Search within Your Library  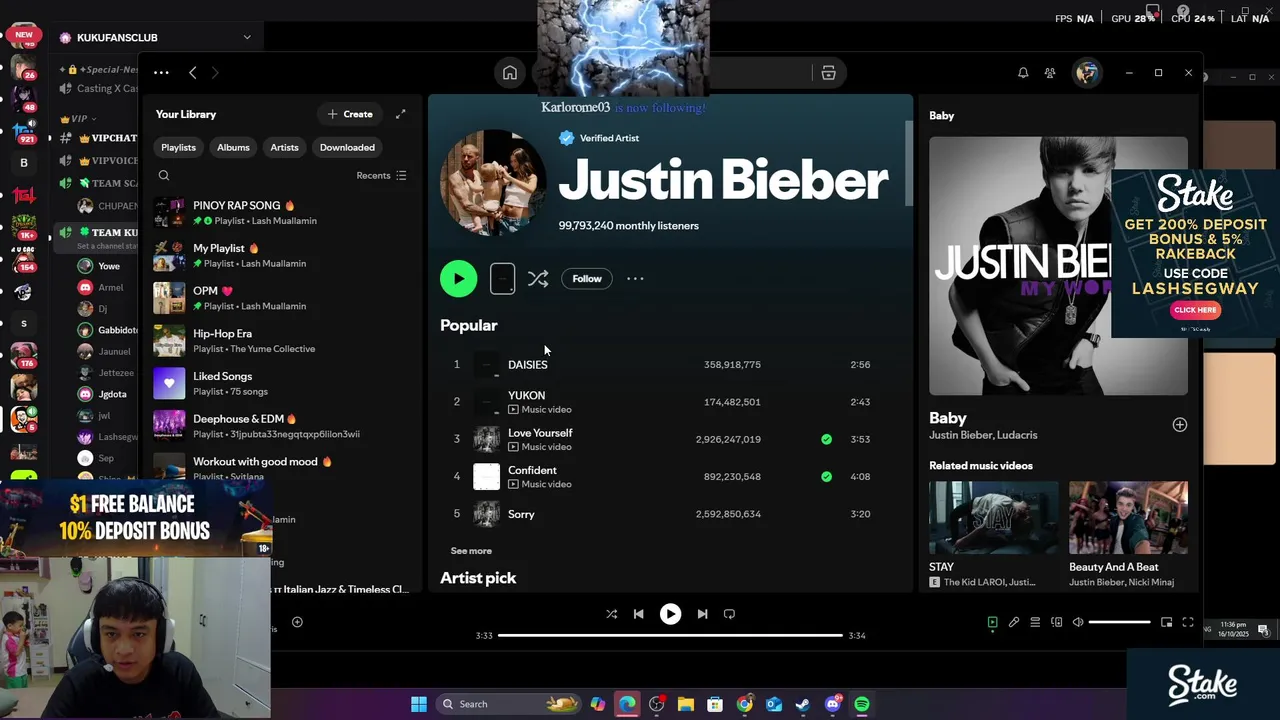pyautogui.click(x=164, y=176)
